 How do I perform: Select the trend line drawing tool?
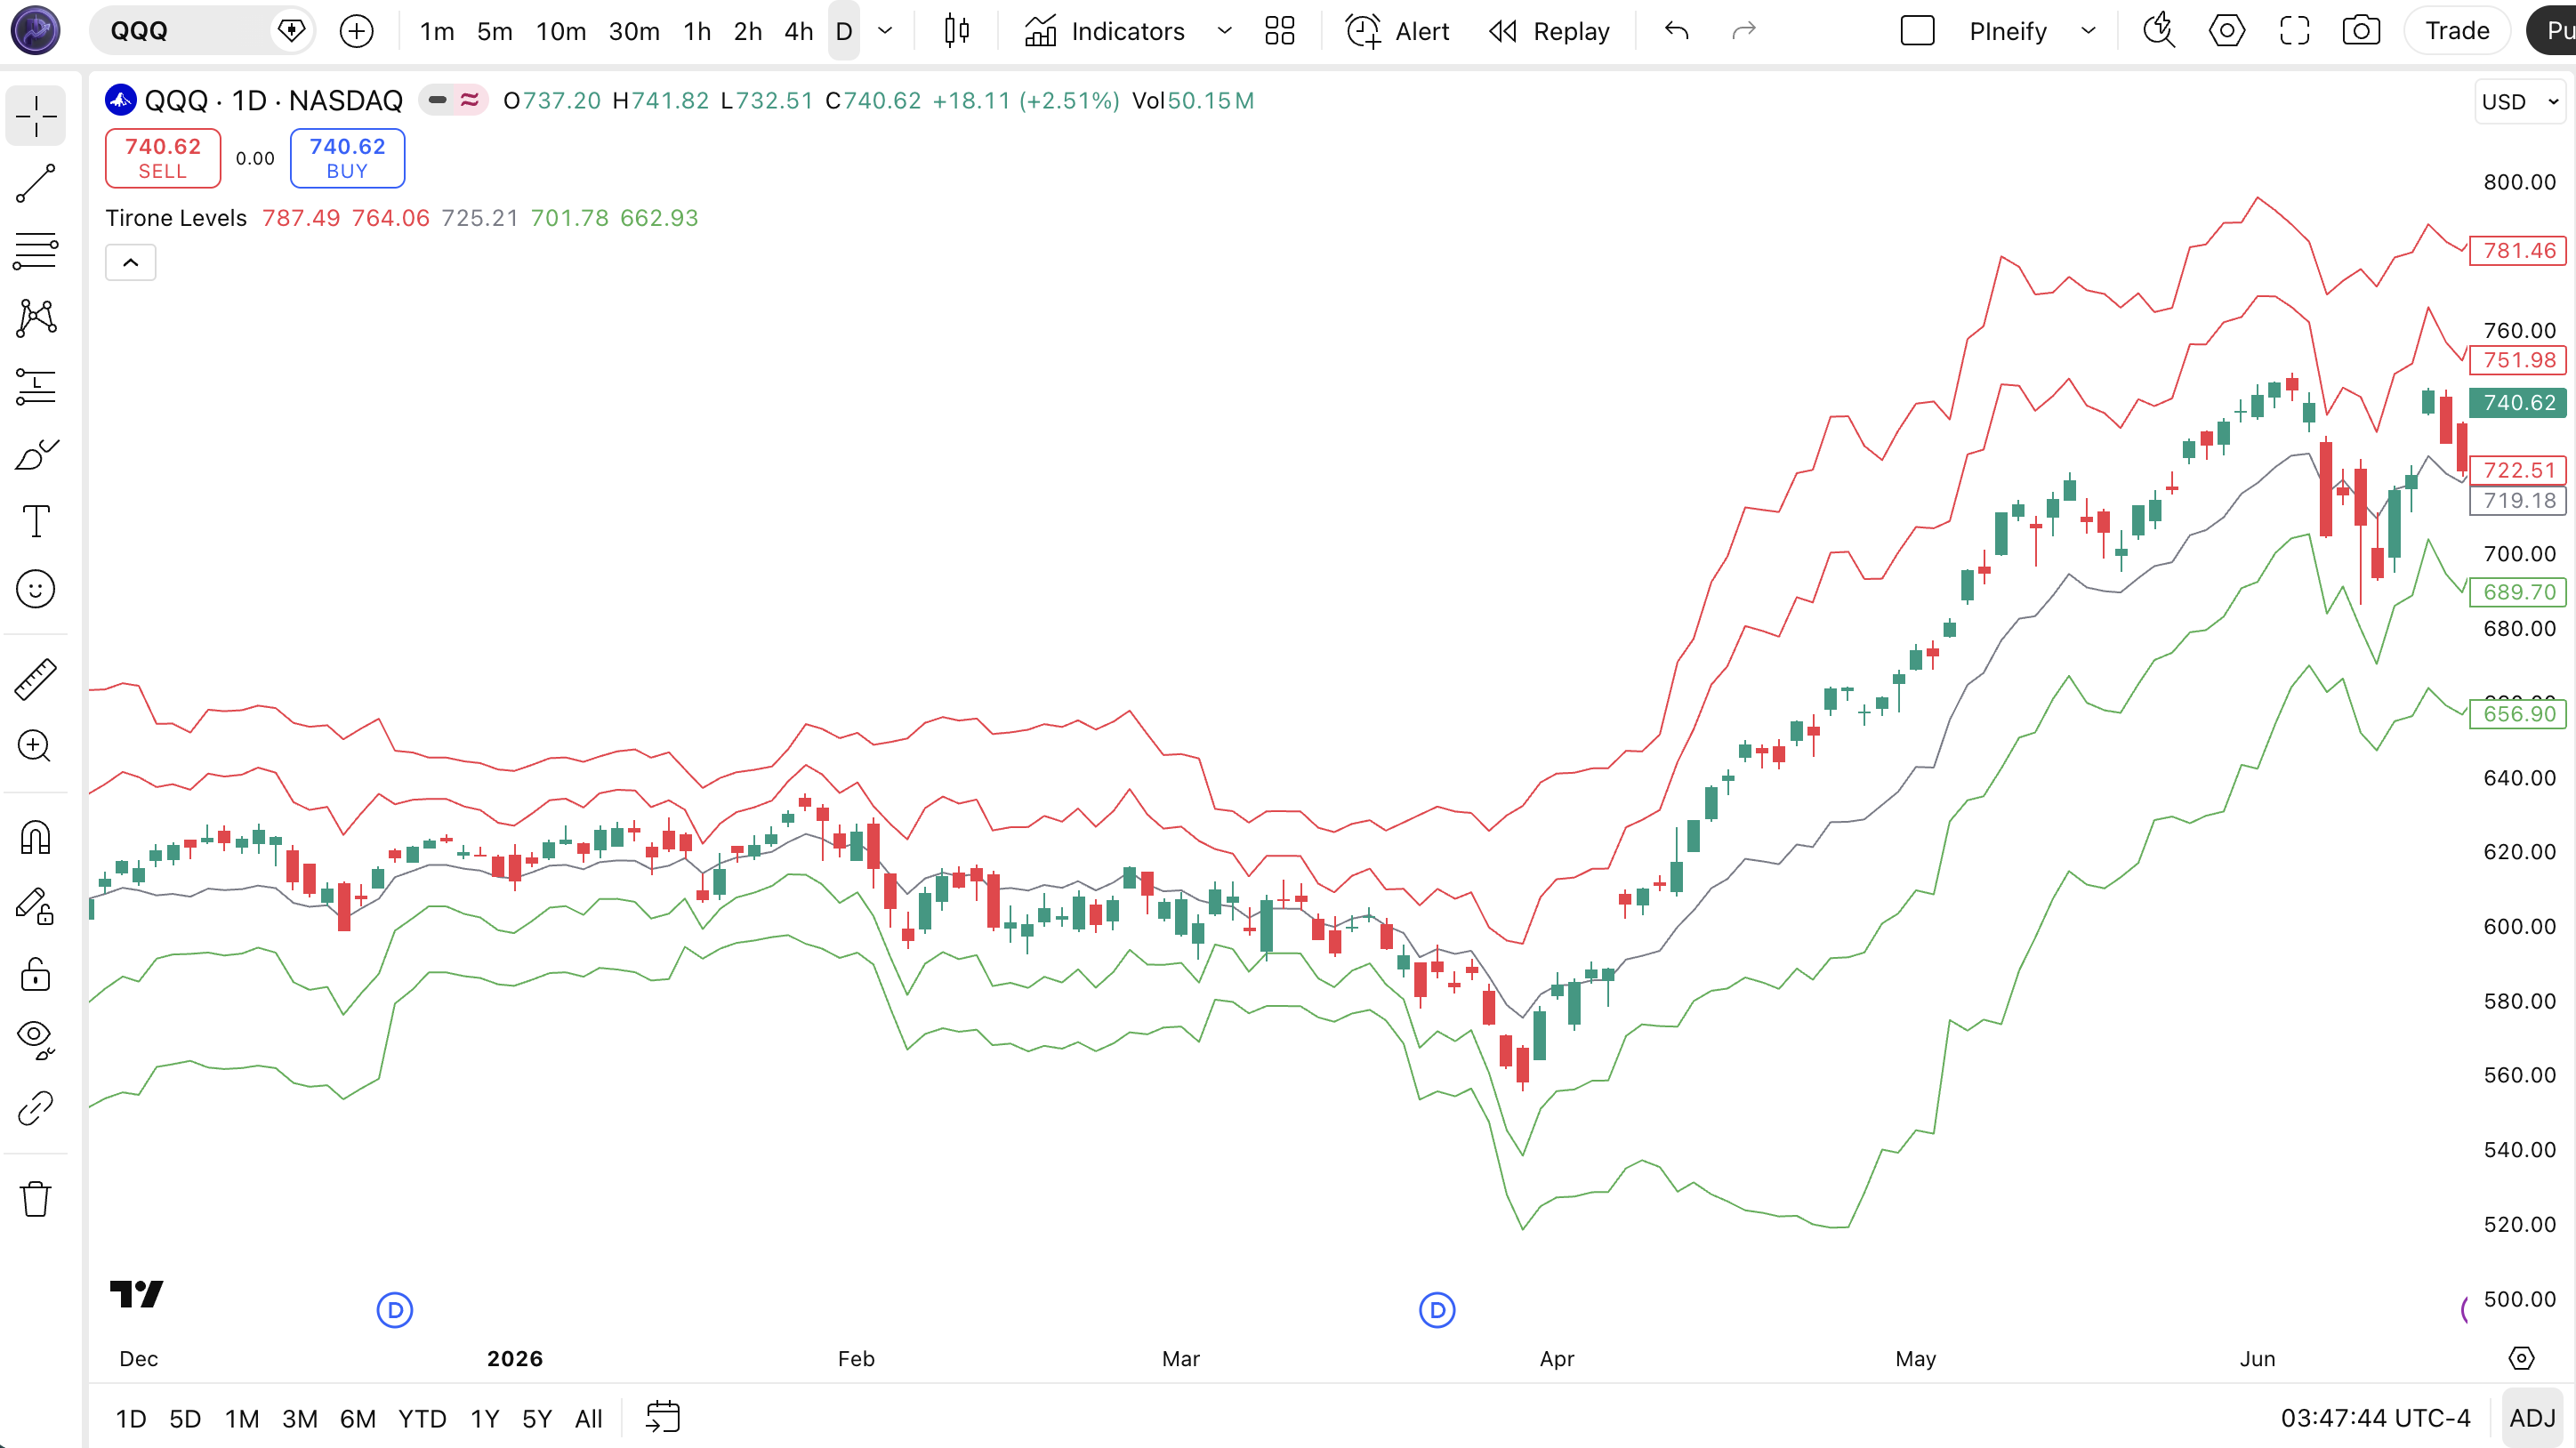coord(36,183)
